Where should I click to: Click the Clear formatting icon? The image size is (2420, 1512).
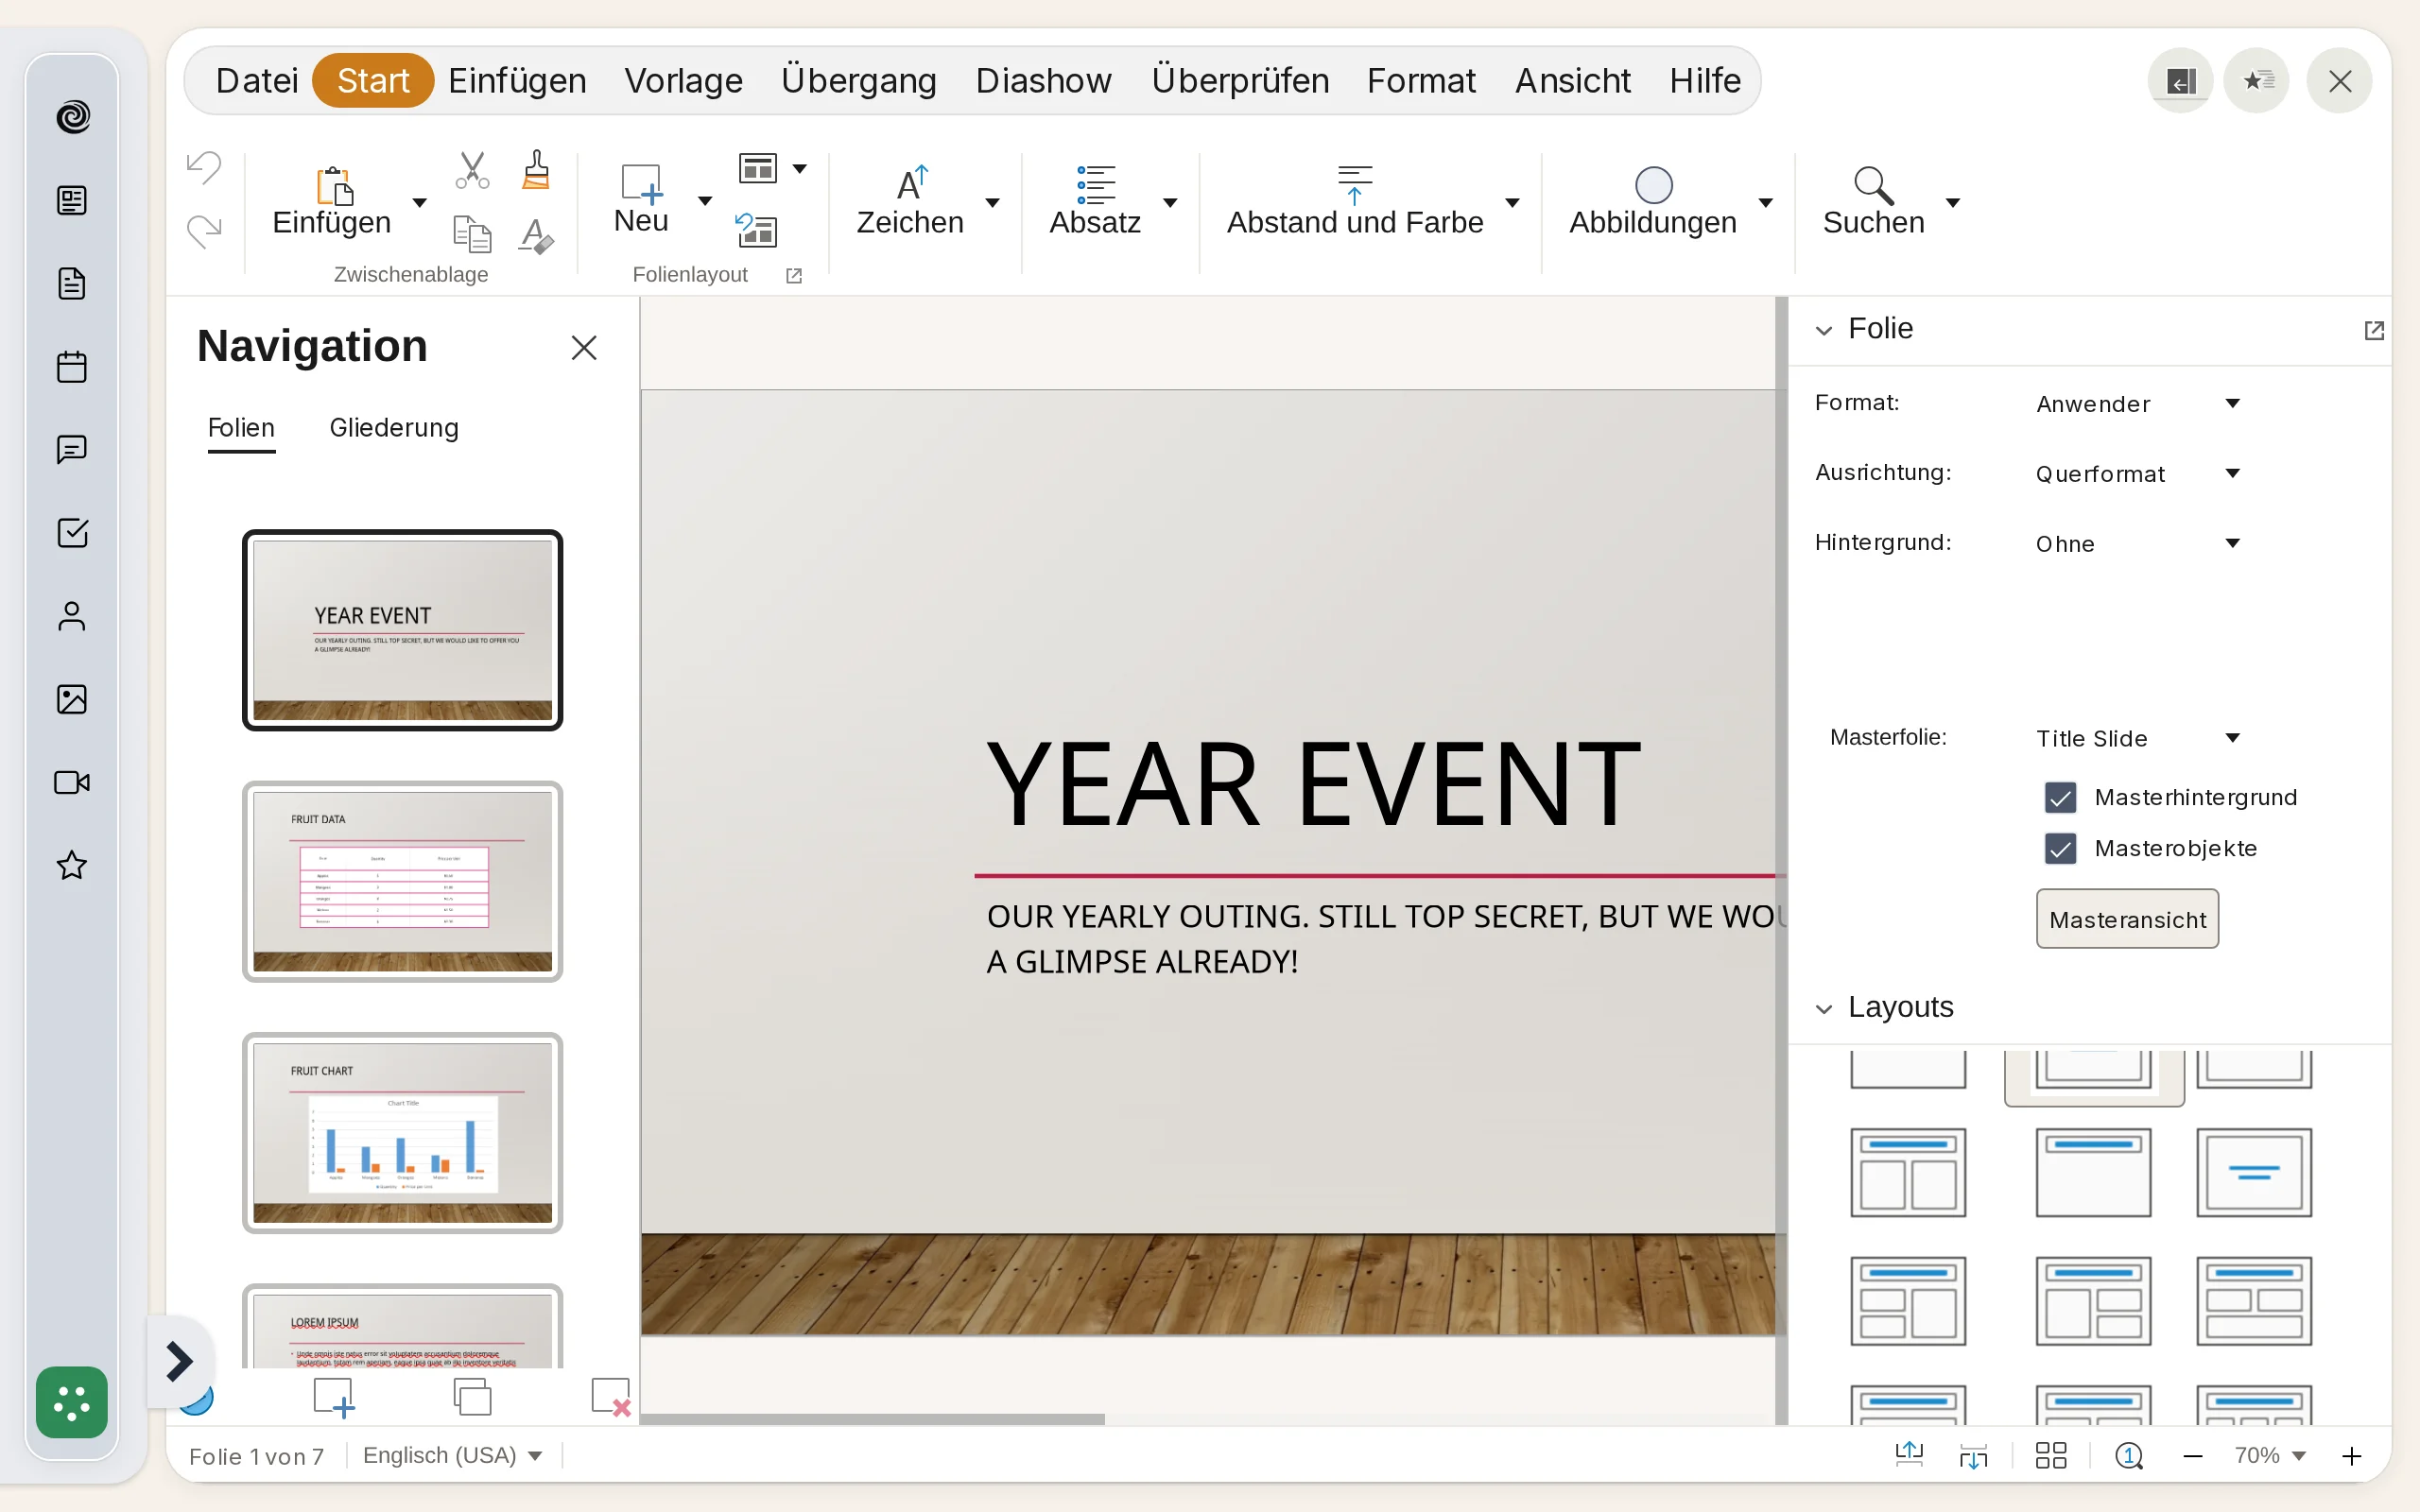tap(537, 235)
